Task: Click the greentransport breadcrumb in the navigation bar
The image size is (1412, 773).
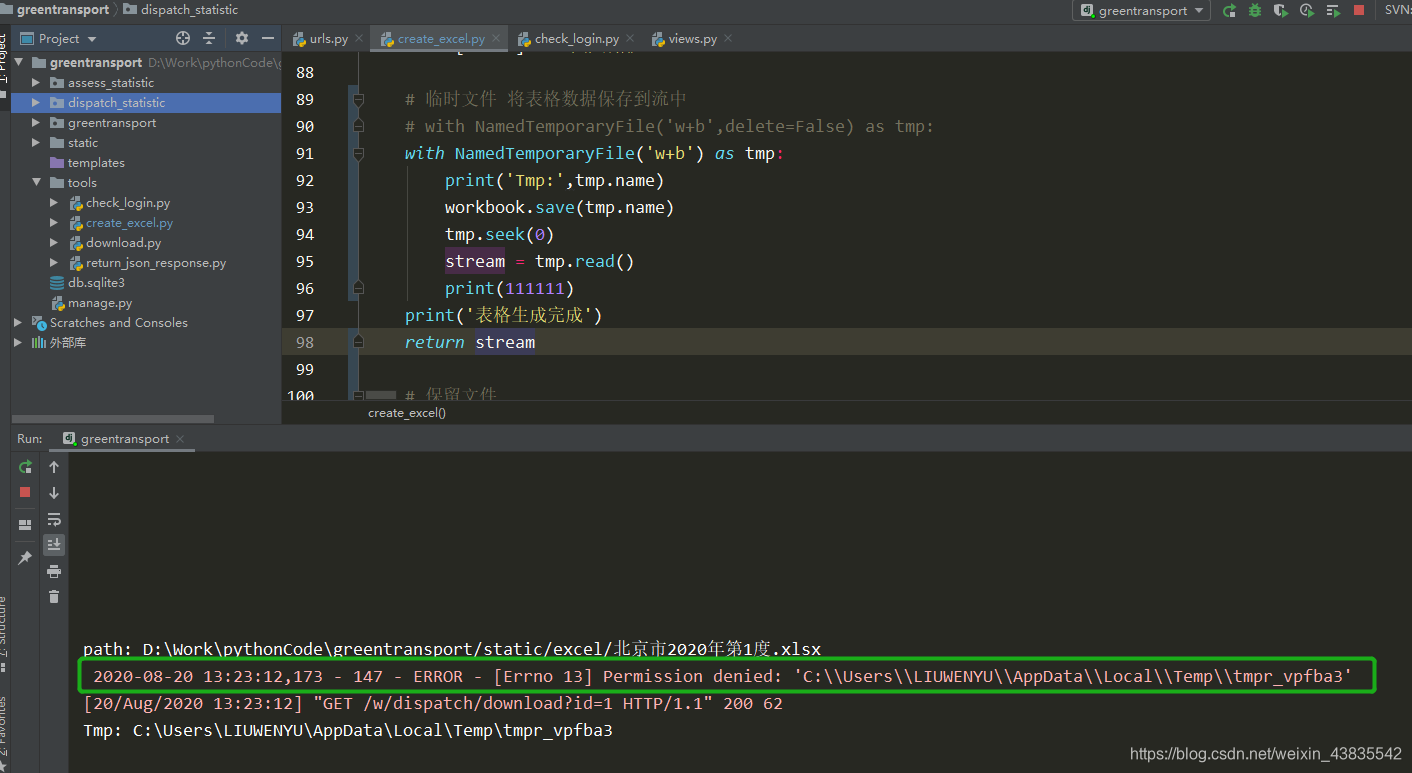Action: coord(62,9)
